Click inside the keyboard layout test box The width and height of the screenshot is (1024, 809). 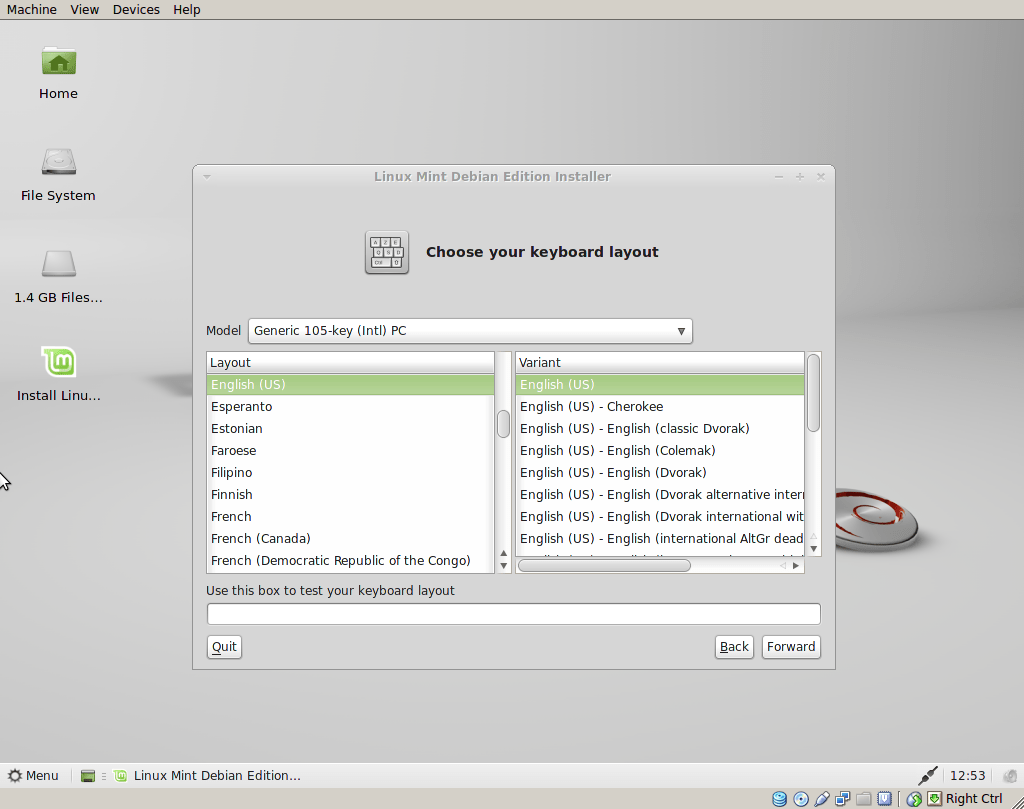[513, 614]
